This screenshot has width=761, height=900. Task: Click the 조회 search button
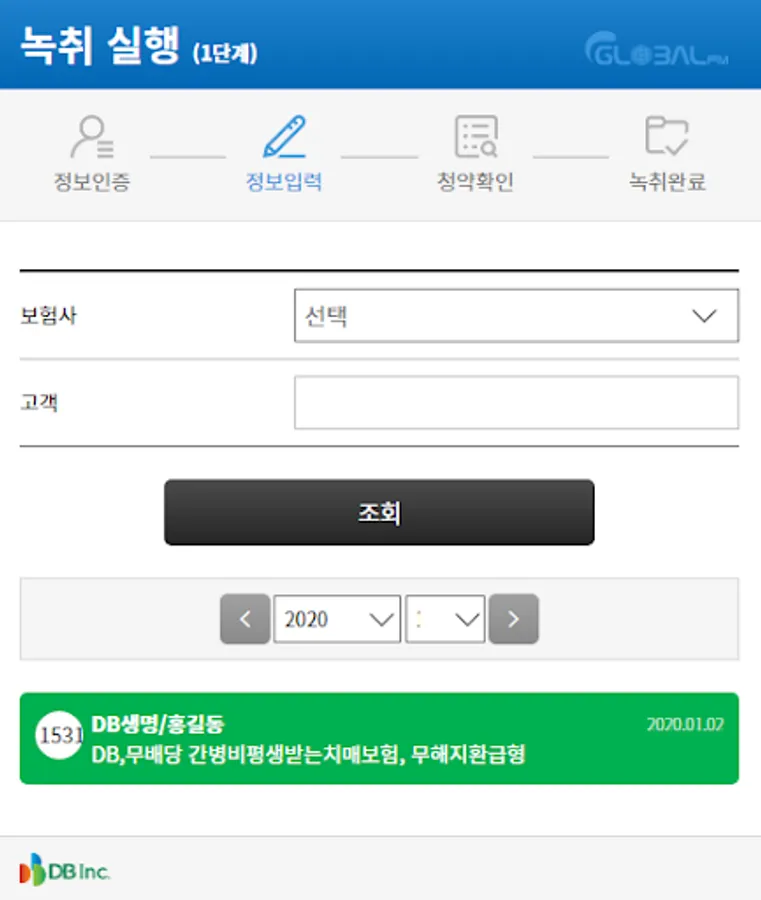click(379, 513)
